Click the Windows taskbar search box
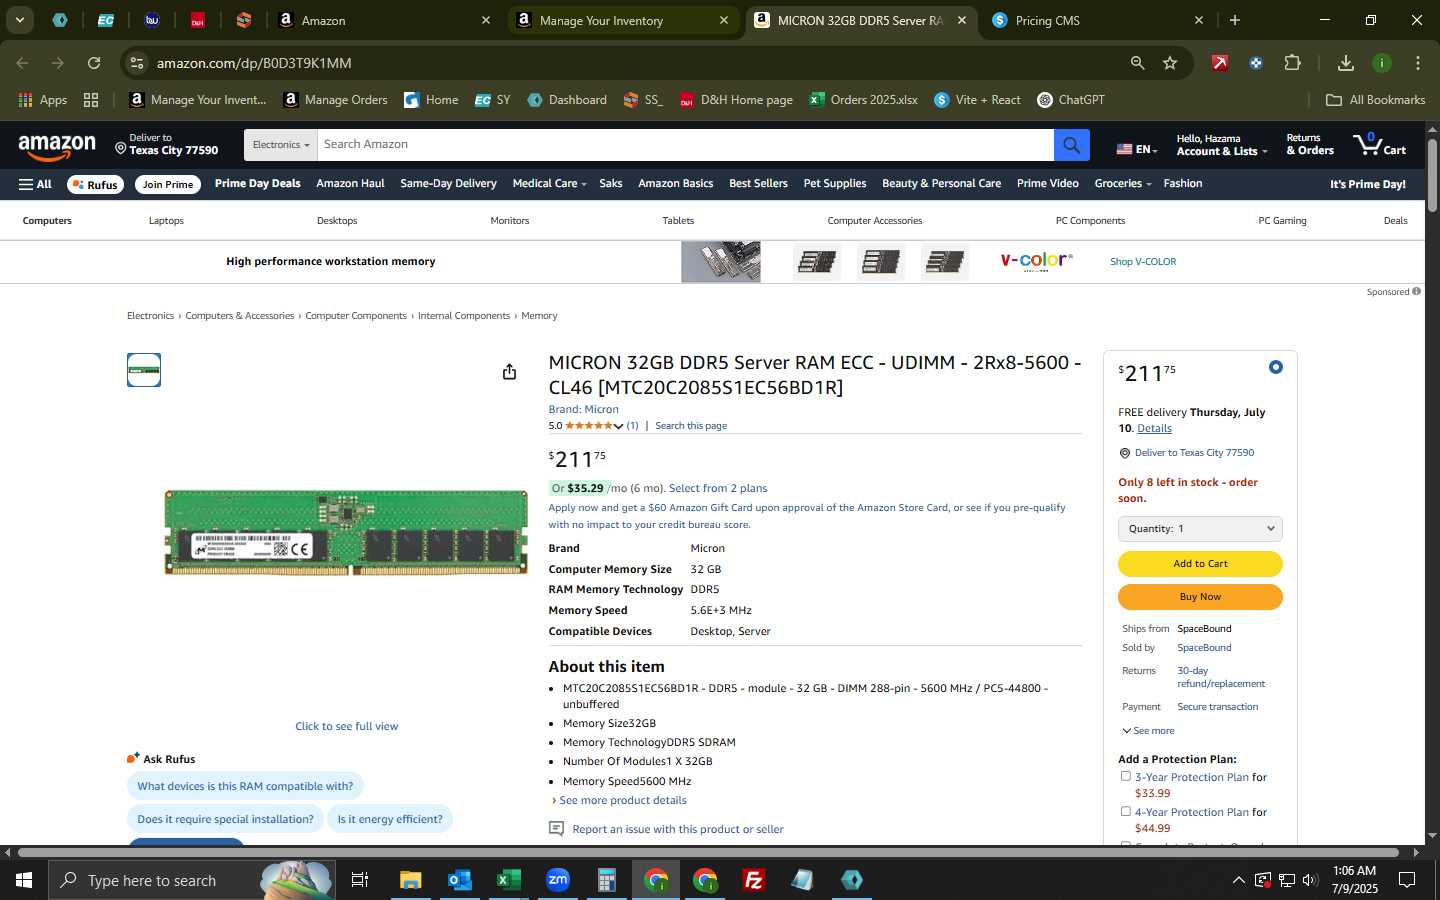1440x900 pixels. [190, 880]
